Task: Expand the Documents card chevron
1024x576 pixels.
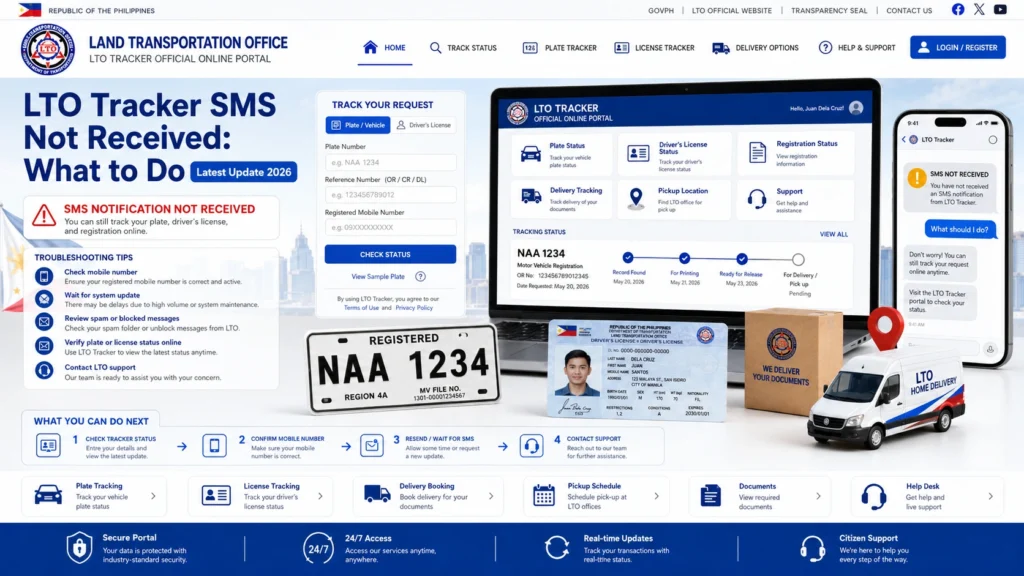Action: 818,496
